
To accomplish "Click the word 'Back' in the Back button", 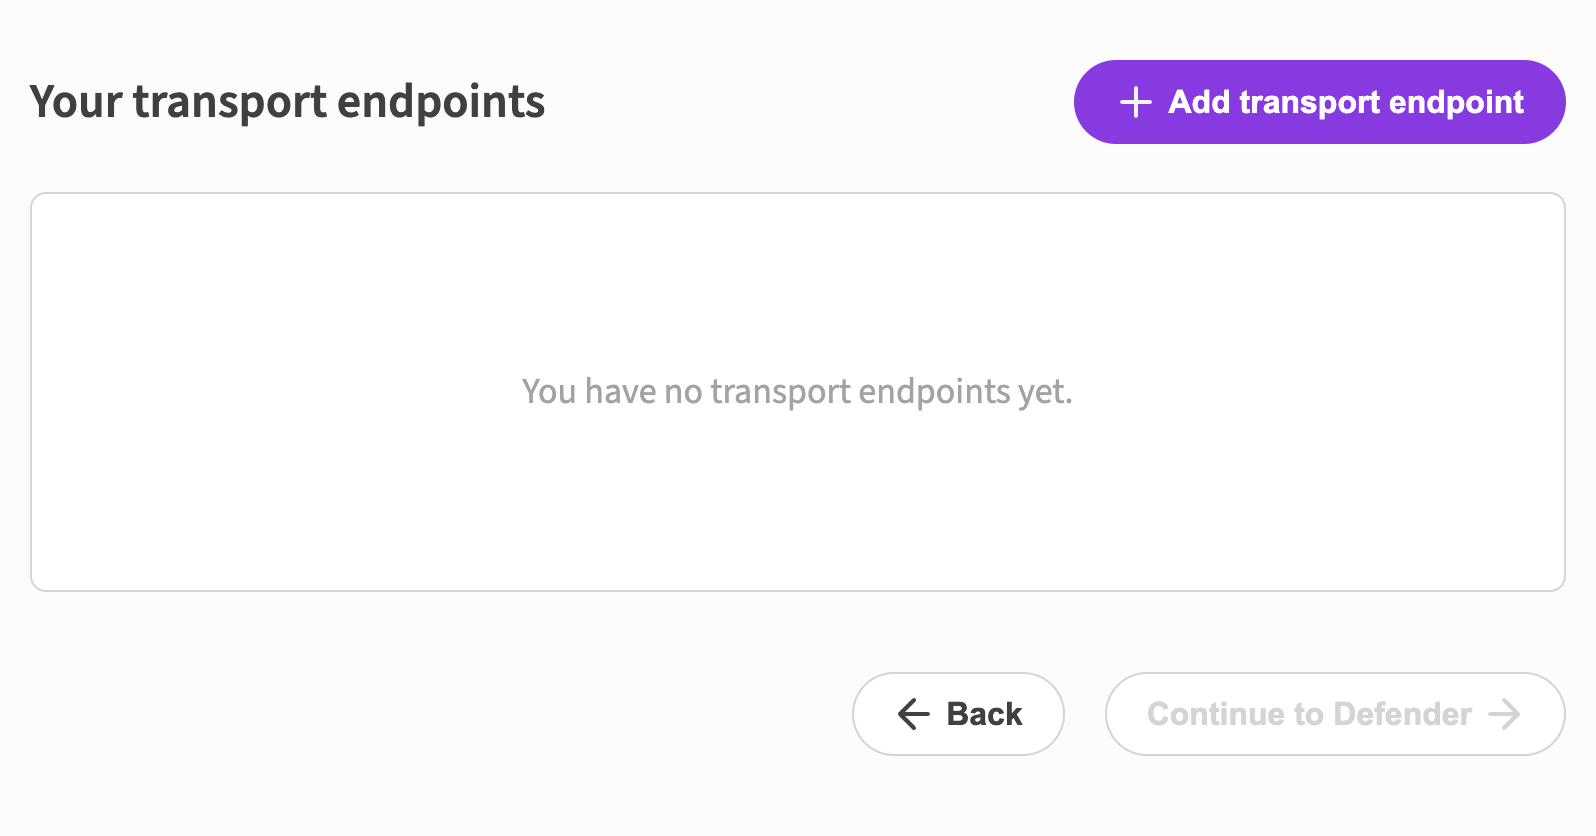I will [984, 714].
